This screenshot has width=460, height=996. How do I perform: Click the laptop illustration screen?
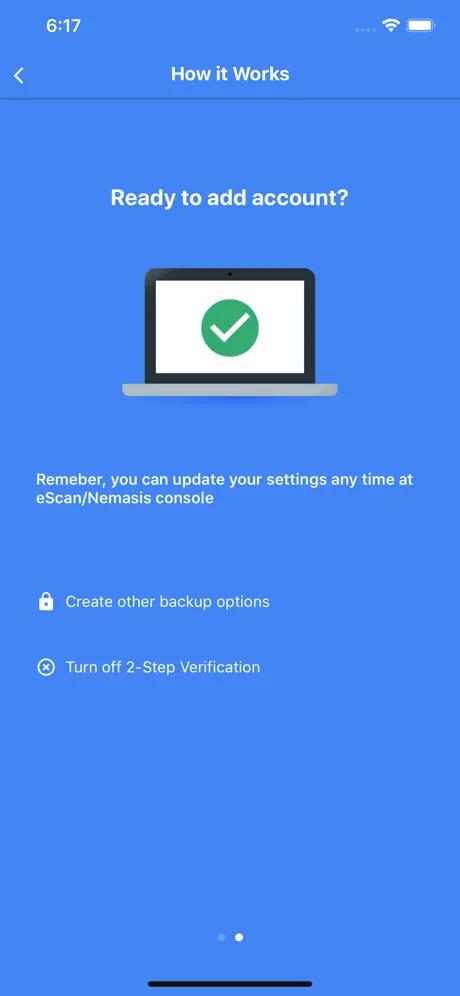click(x=230, y=327)
